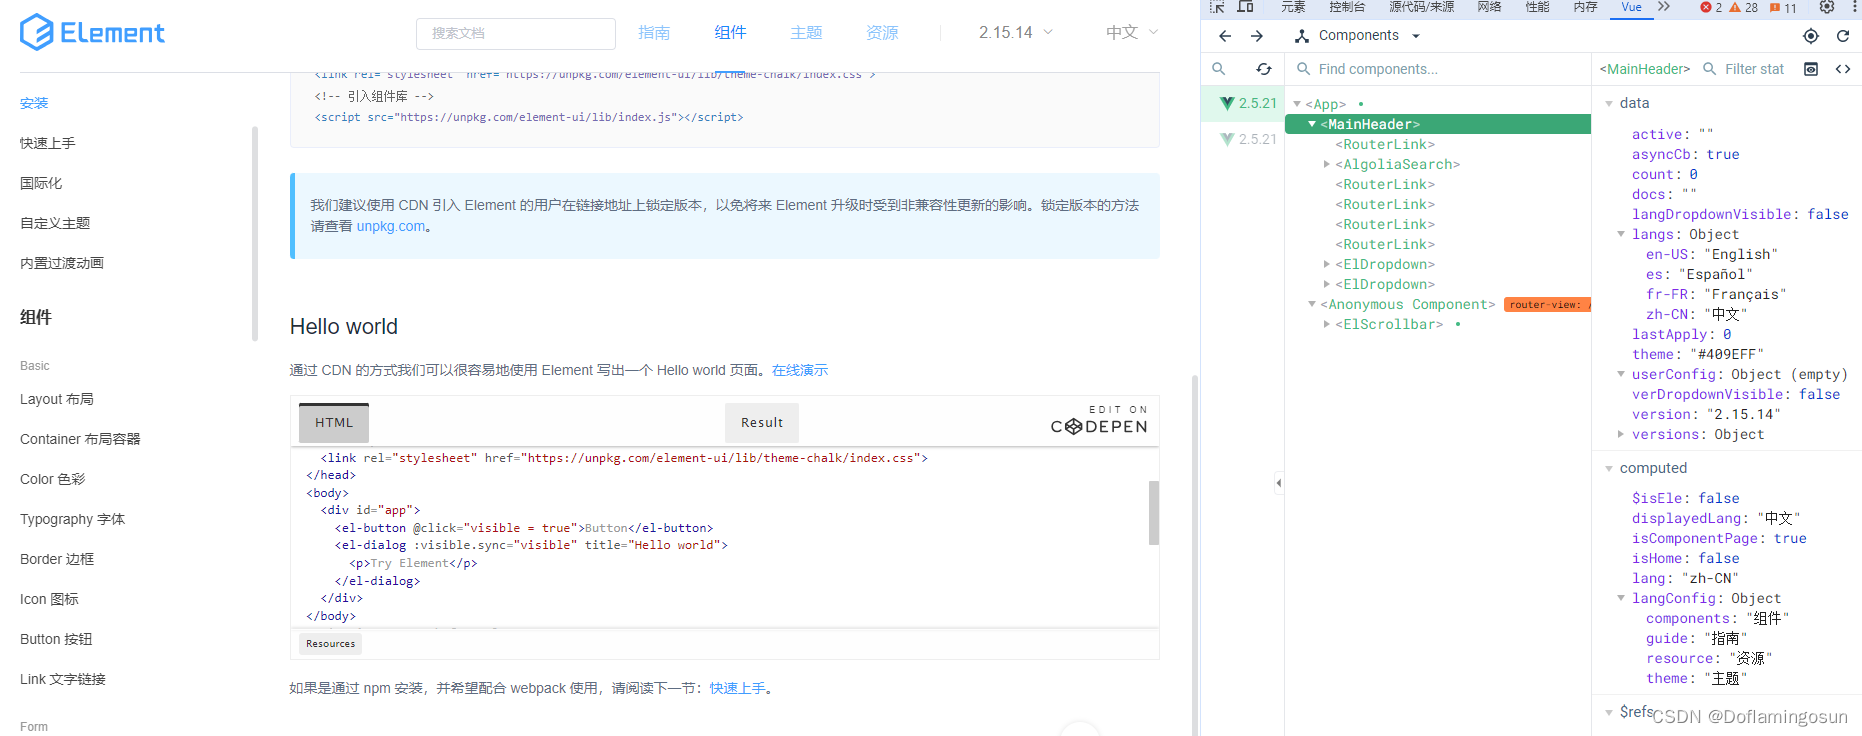1862x736 pixels.
Task: Click the Element logo
Action: pyautogui.click(x=92, y=32)
